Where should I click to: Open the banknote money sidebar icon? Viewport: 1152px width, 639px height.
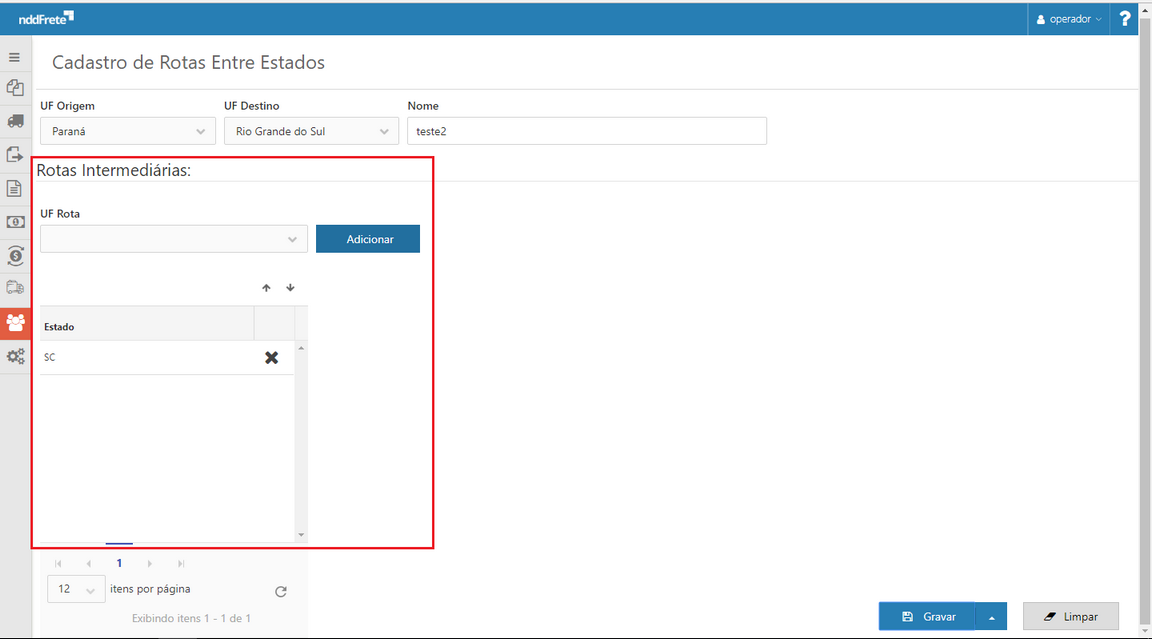click(x=15, y=222)
